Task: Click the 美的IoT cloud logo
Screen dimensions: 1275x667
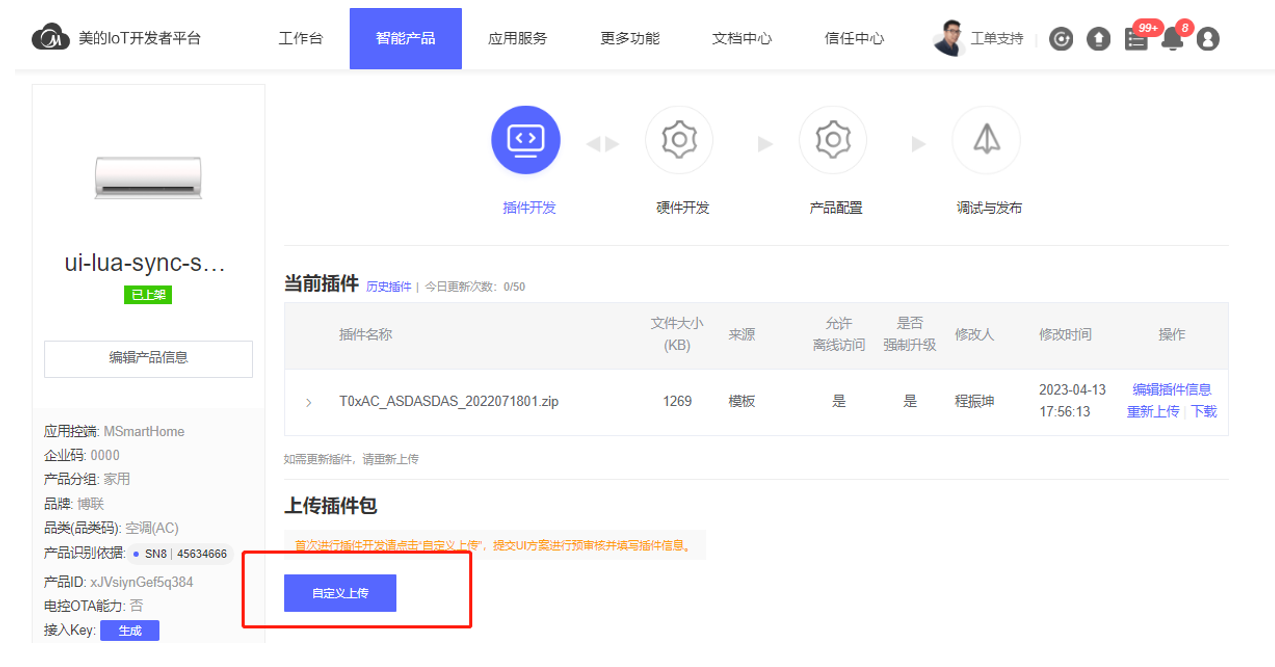Action: point(51,38)
